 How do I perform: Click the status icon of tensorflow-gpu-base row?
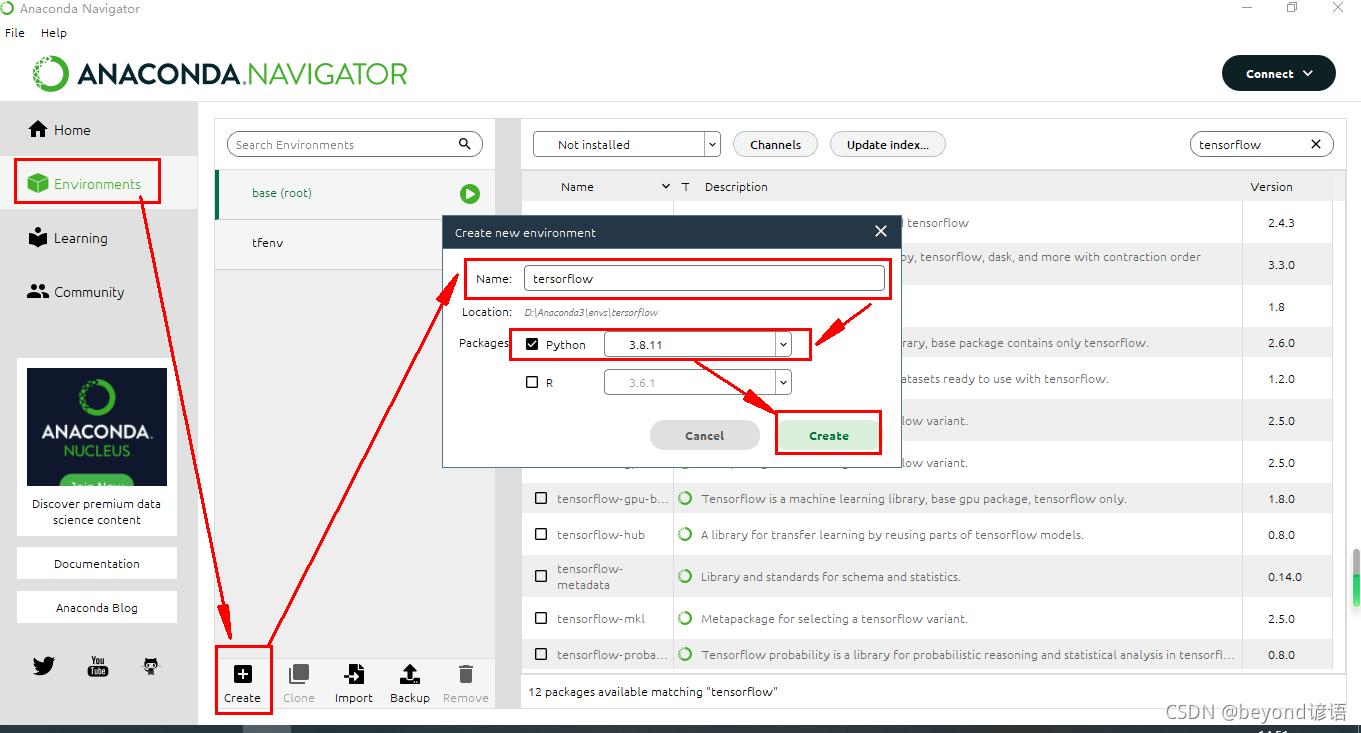(x=685, y=499)
